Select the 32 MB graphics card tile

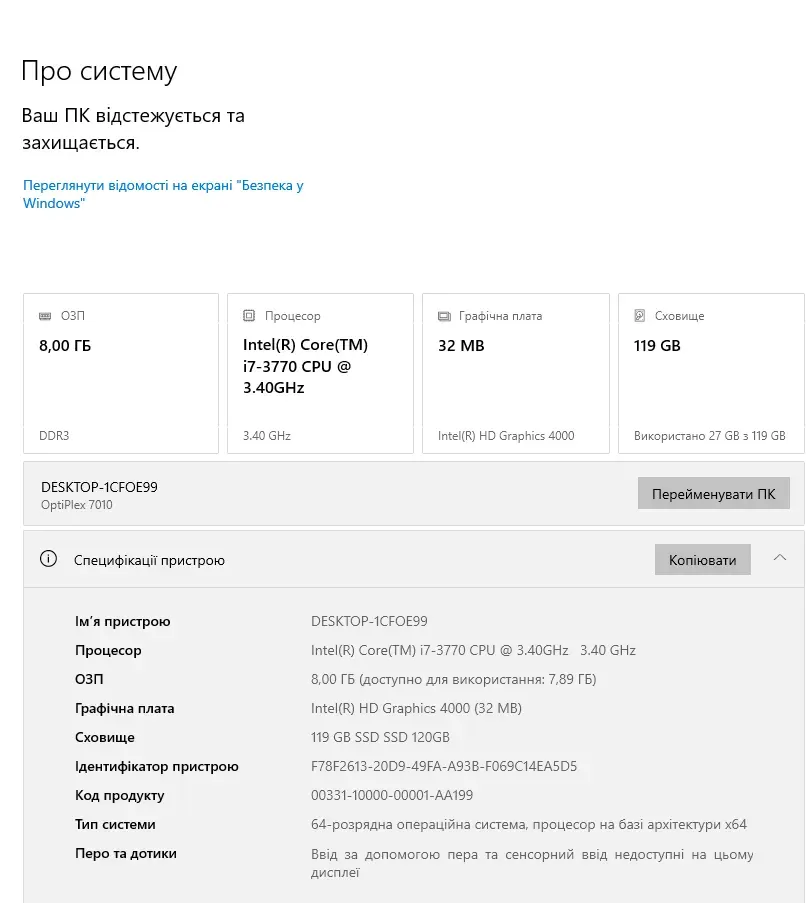tap(515, 373)
